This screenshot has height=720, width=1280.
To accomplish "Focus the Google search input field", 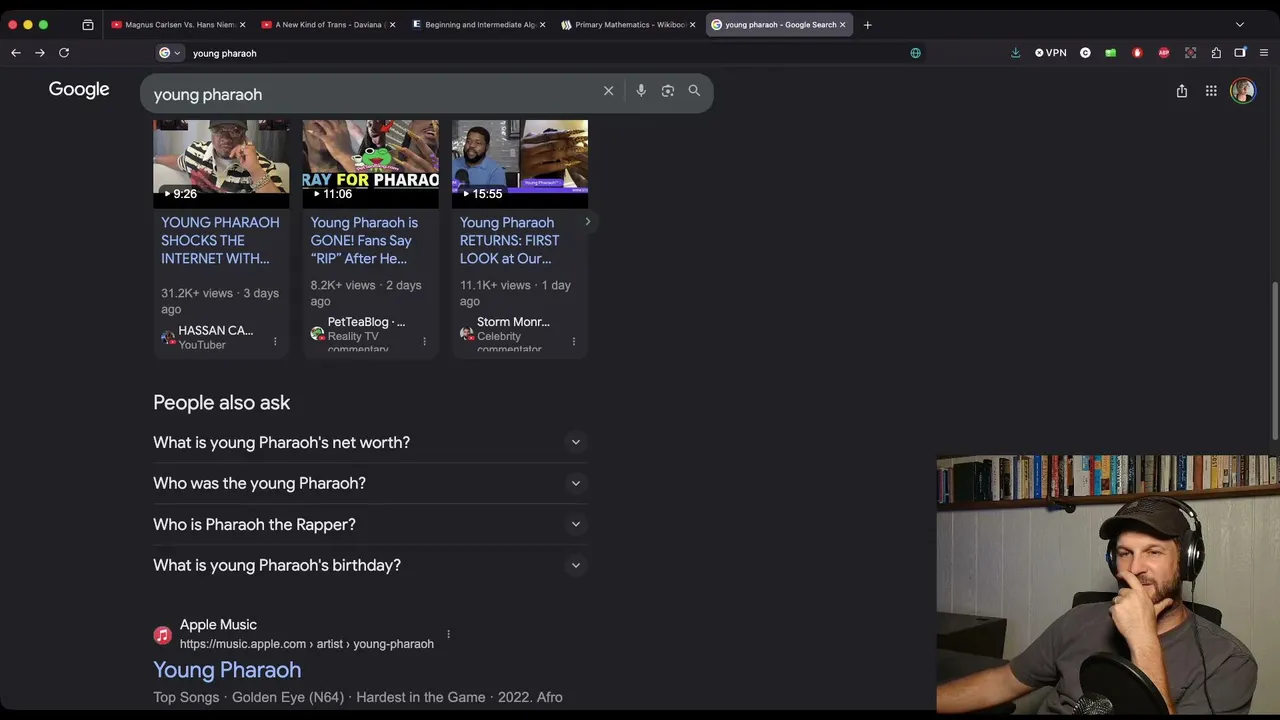I will coord(370,94).
